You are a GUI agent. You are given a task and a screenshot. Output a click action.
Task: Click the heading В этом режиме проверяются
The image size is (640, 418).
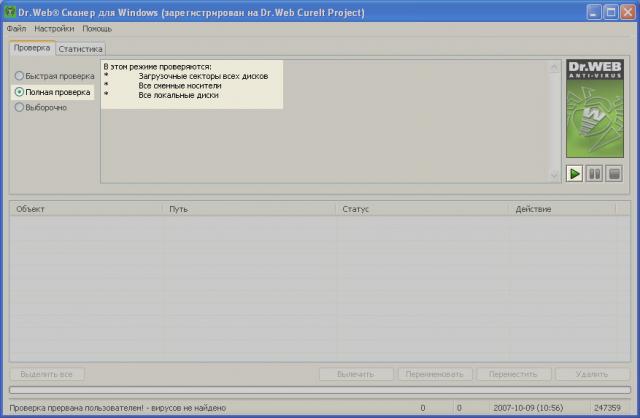coord(158,67)
